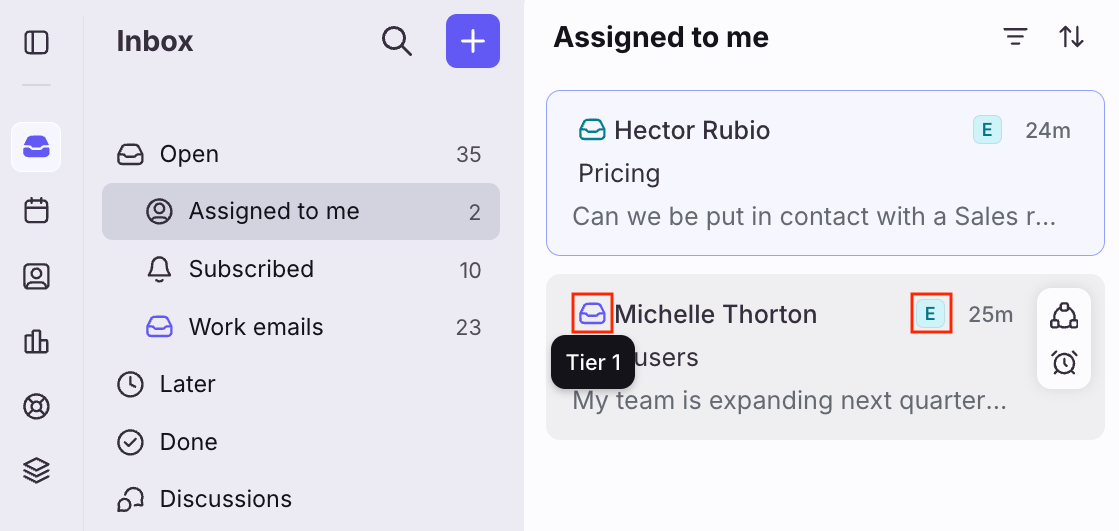The width and height of the screenshot is (1119, 531).
Task: Open the stacked layers icon in rail
Action: (x=36, y=470)
